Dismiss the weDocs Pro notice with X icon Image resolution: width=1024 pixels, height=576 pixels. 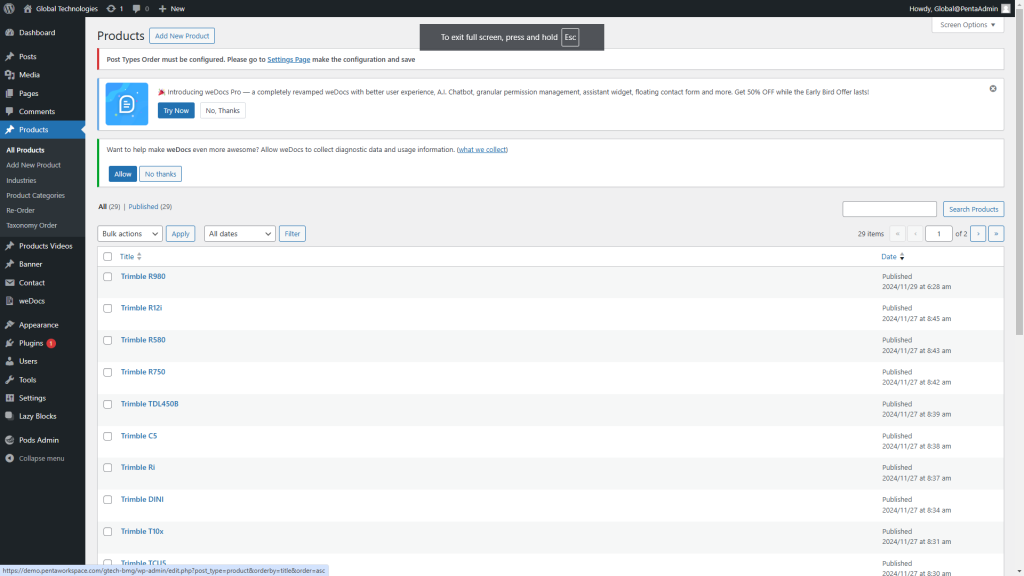[x=993, y=89]
